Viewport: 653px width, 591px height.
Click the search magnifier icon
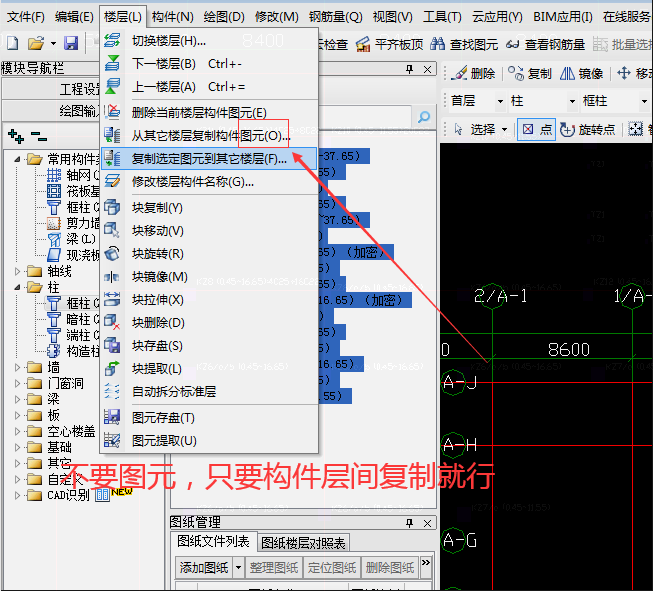424,117
